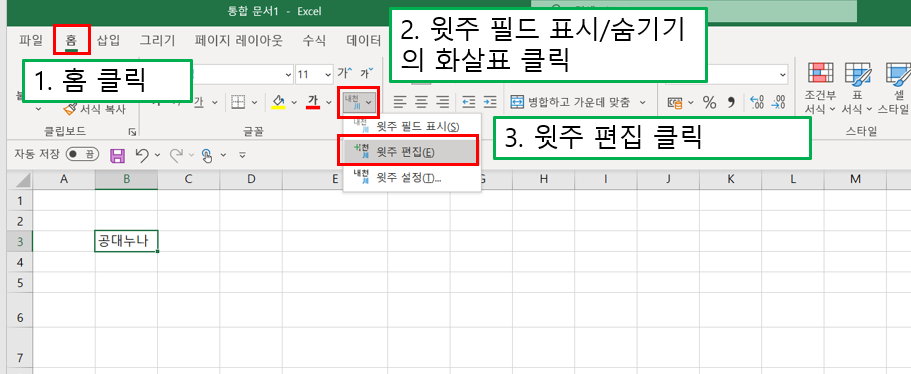Select column B header
This screenshot has width=911, height=374.
pyautogui.click(x=126, y=180)
